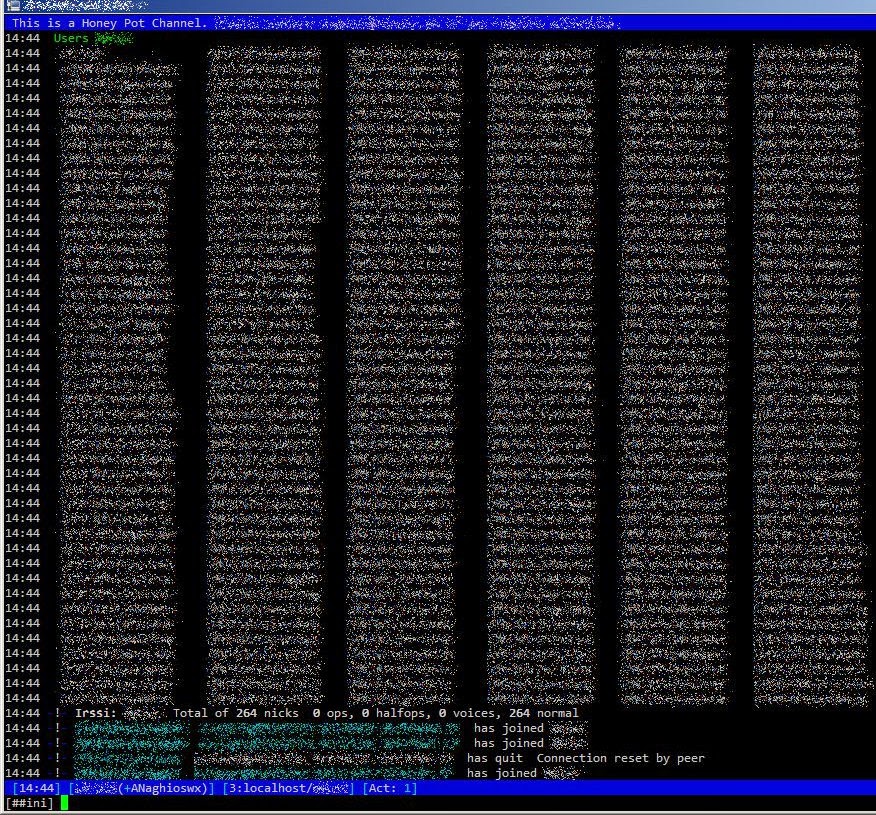Click the timestamp on the 'has quit' line
The height and width of the screenshot is (815, 876).
click(22, 759)
